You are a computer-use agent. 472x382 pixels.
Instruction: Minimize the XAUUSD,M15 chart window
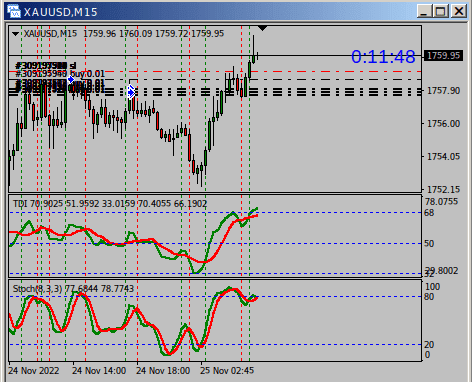[x=424, y=11]
